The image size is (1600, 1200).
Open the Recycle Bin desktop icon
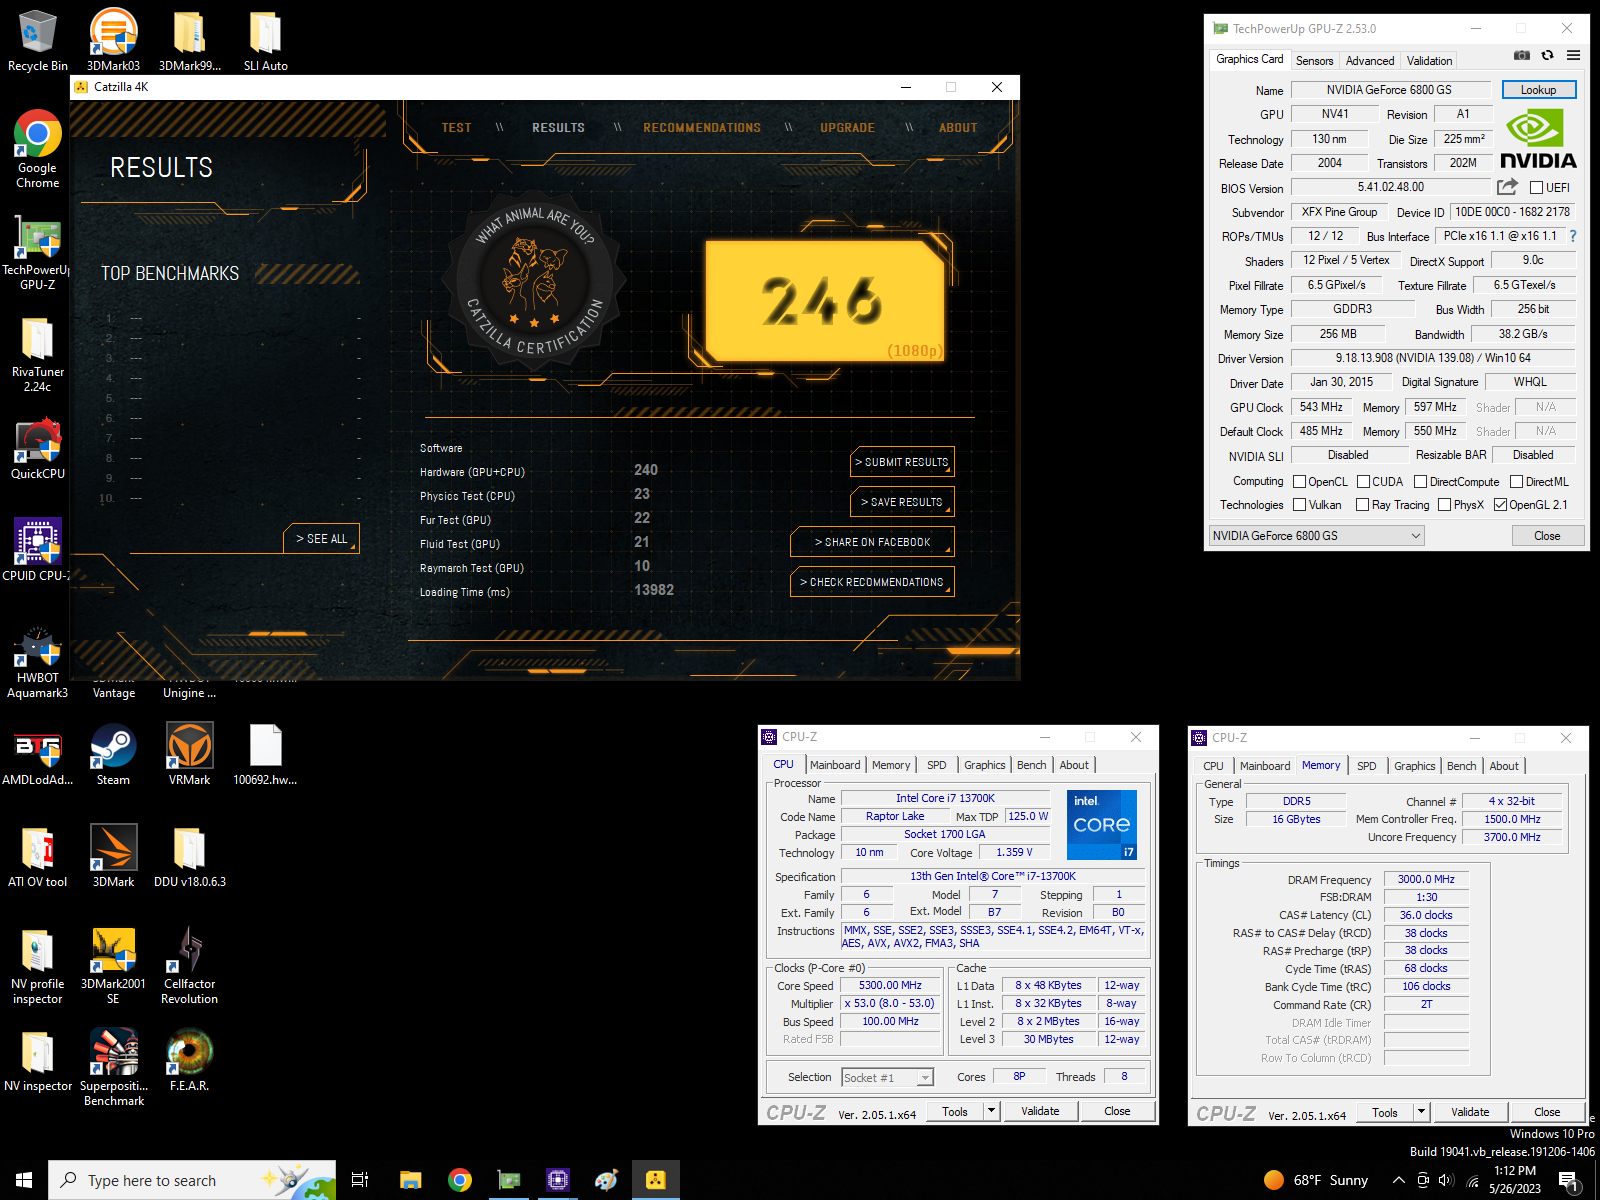(x=37, y=40)
